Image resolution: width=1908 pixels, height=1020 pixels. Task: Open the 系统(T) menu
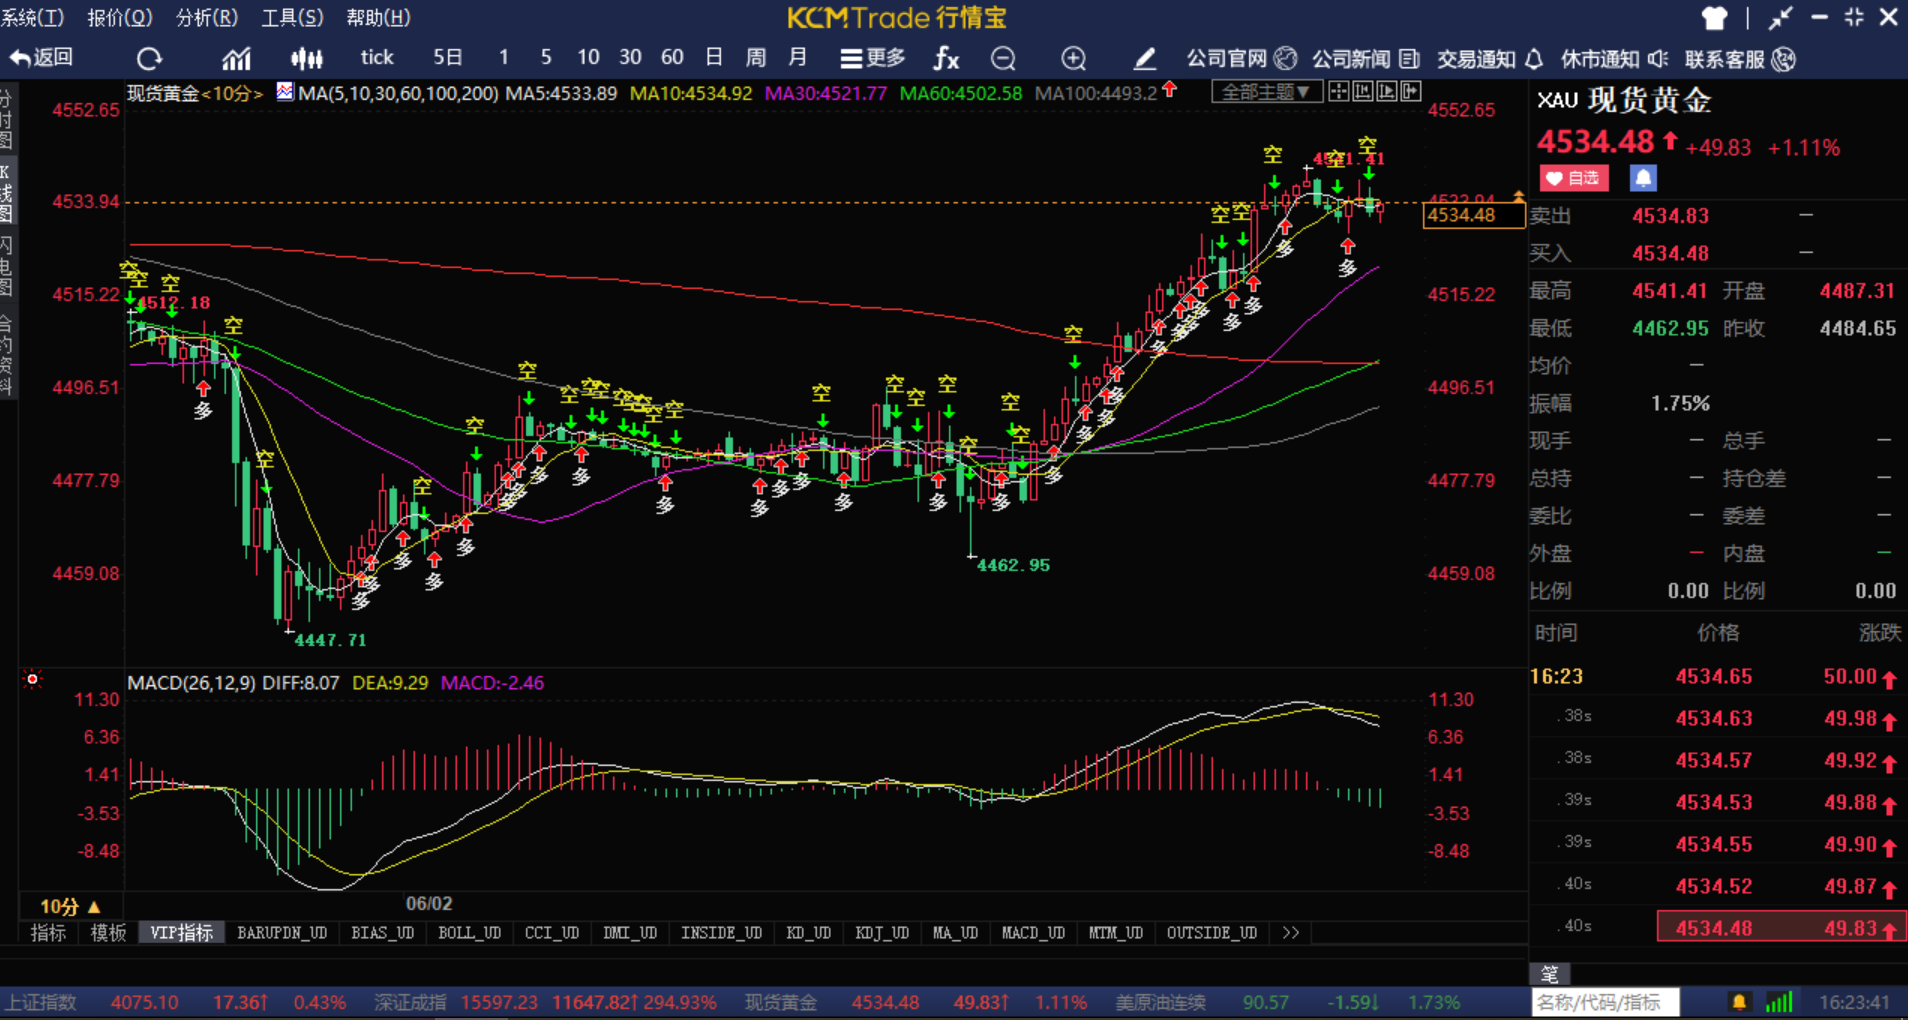click(x=32, y=18)
